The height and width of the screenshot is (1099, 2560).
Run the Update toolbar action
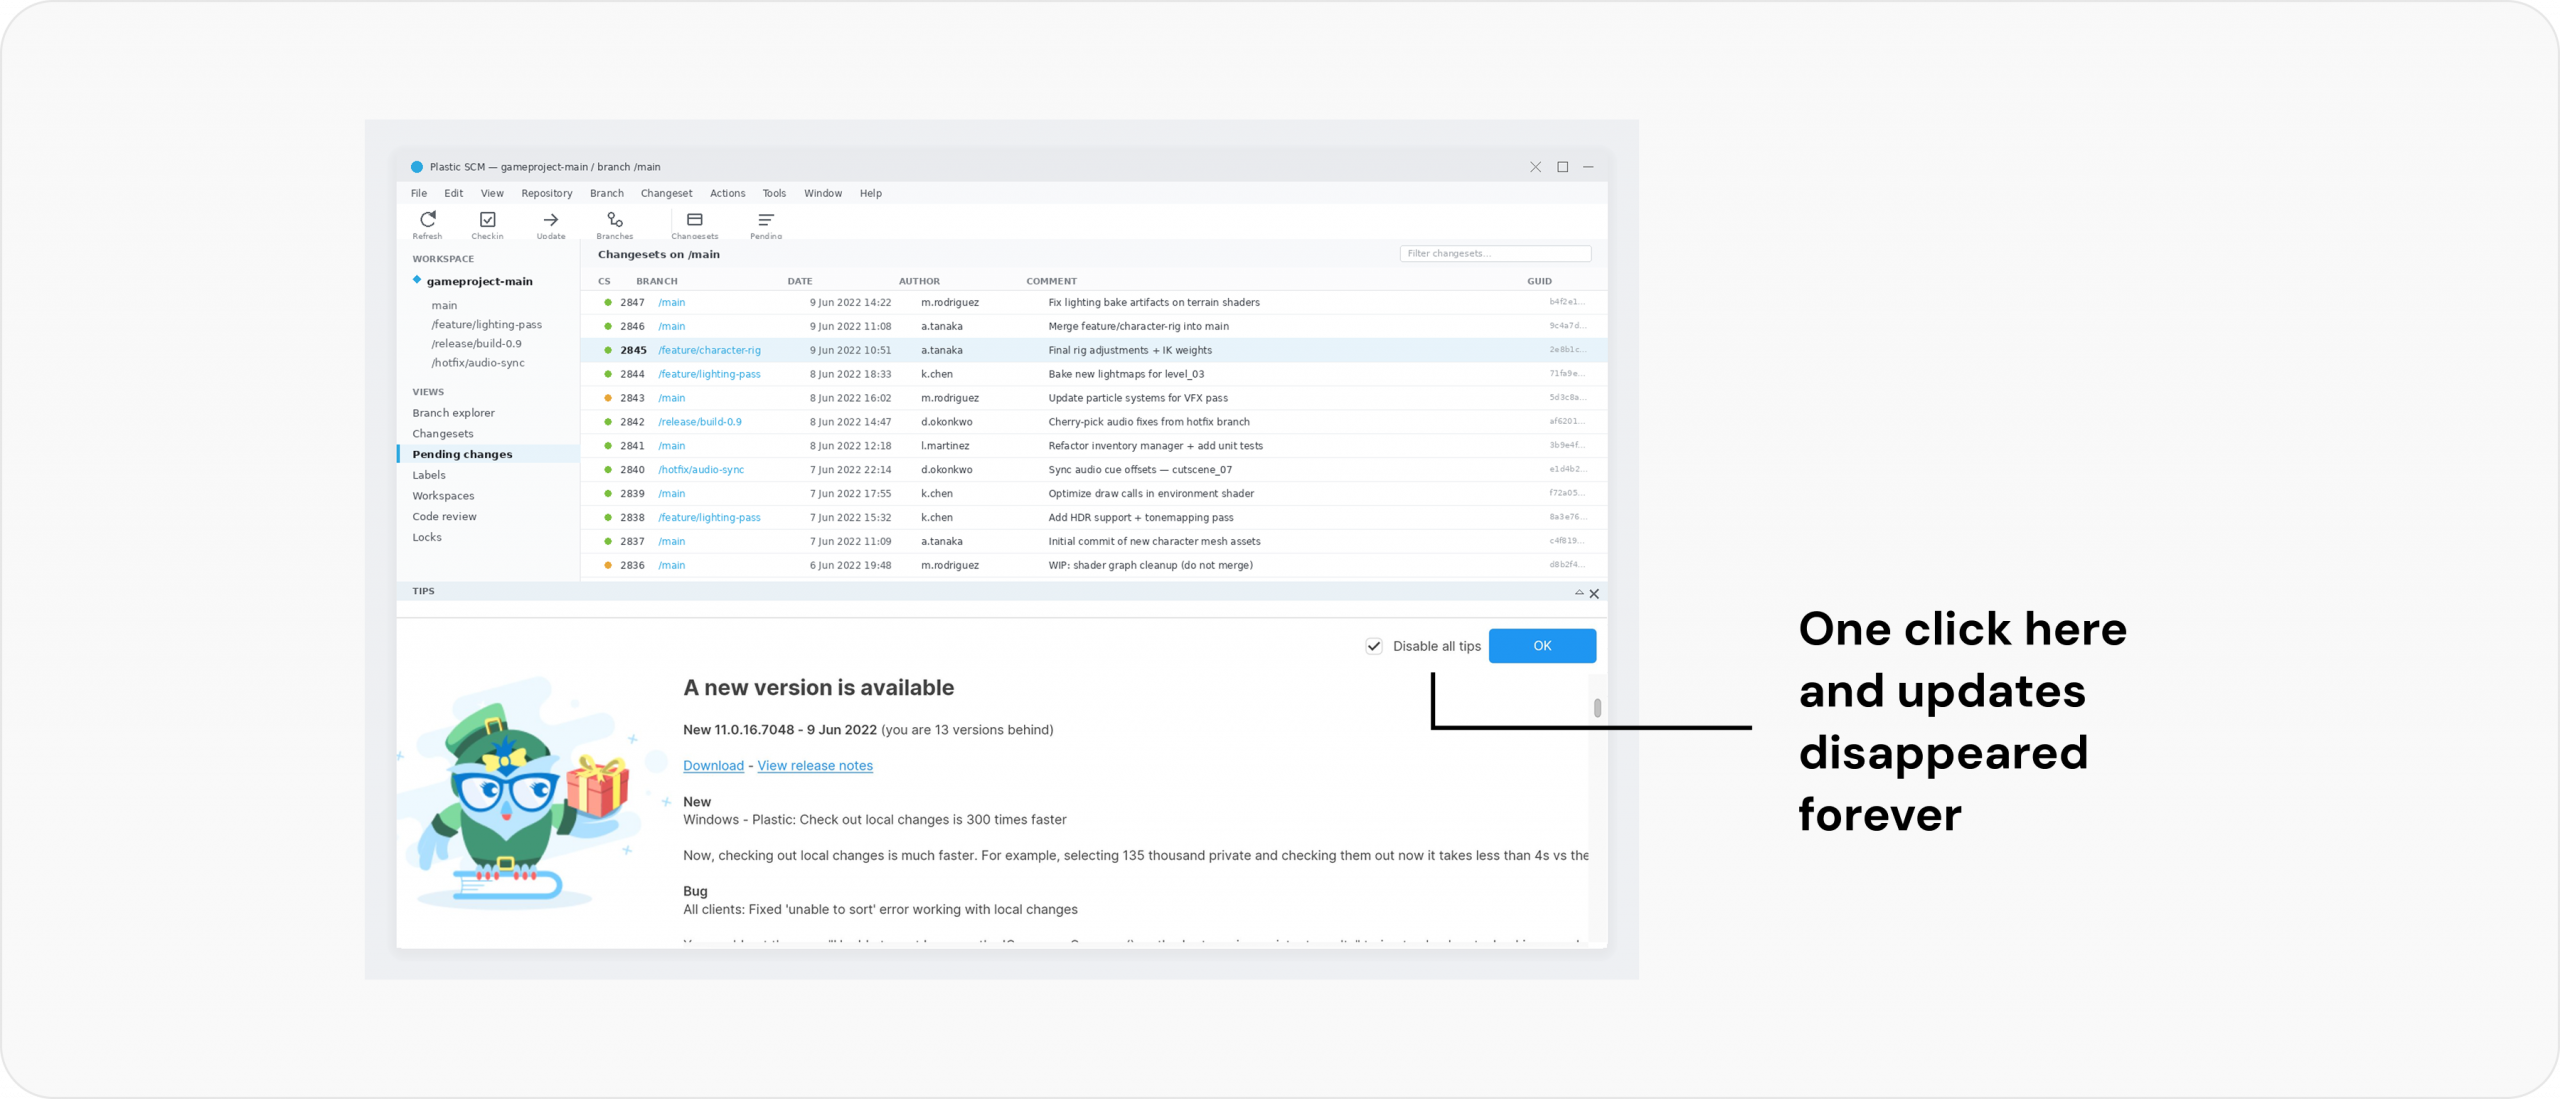tap(551, 220)
